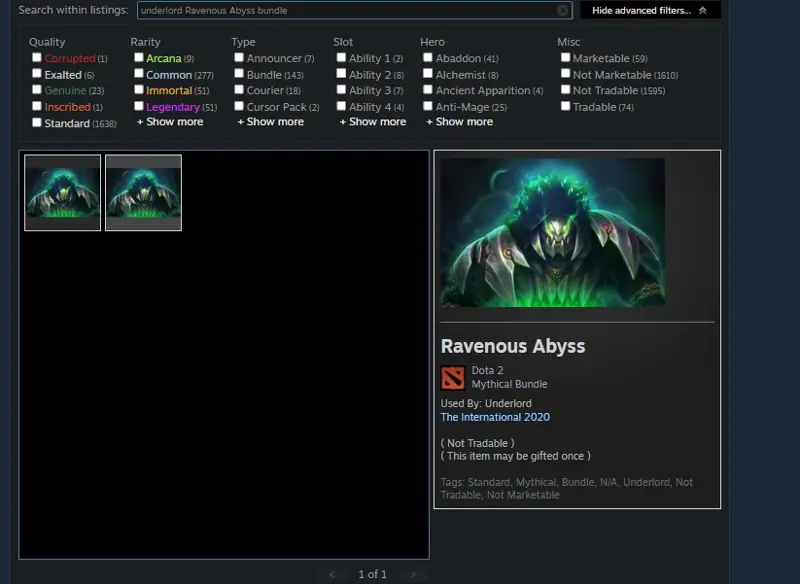
Task: Click the This item may be gifted once text
Action: click(x=515, y=456)
